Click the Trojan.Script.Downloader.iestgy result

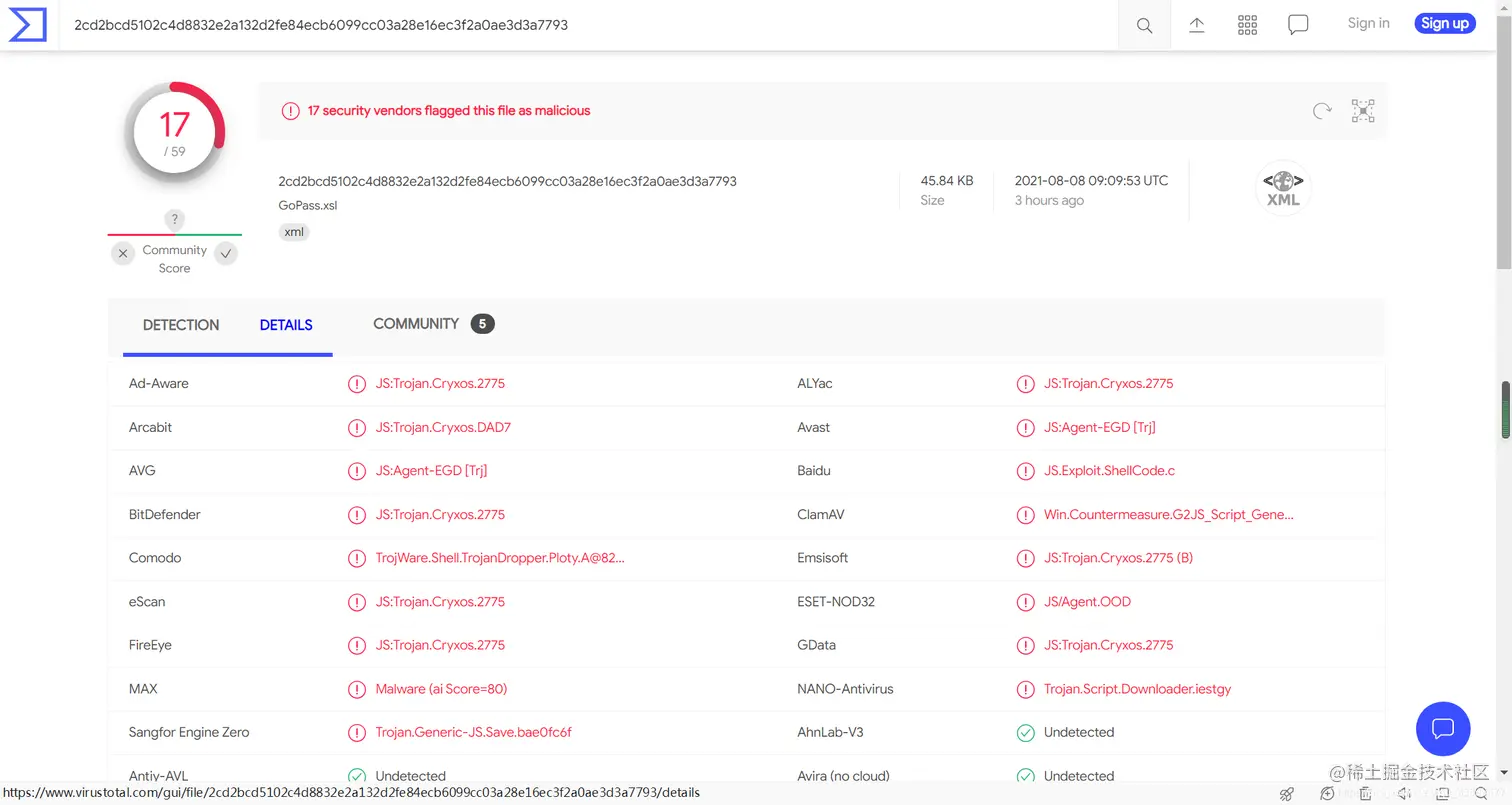click(x=1137, y=689)
